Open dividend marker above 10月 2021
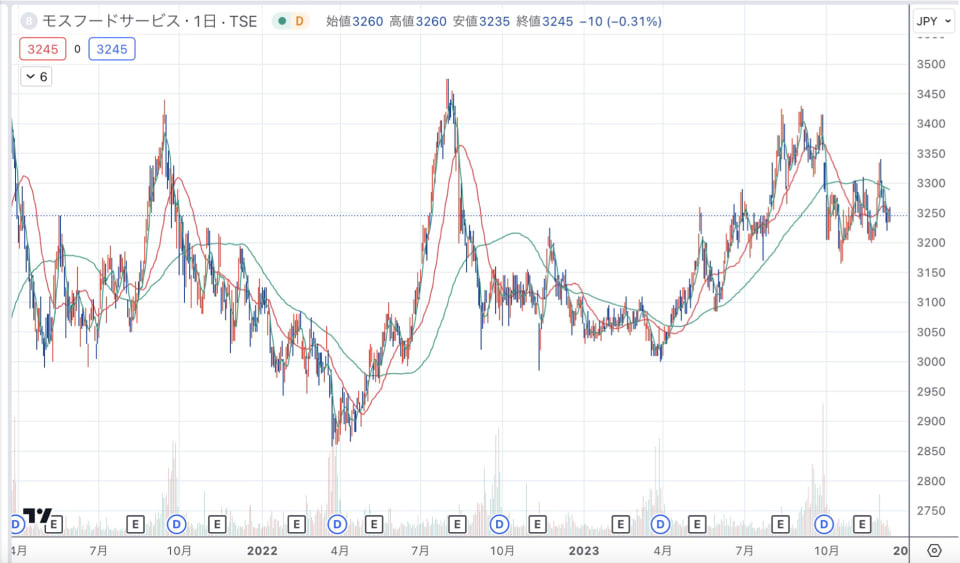 coord(177,524)
